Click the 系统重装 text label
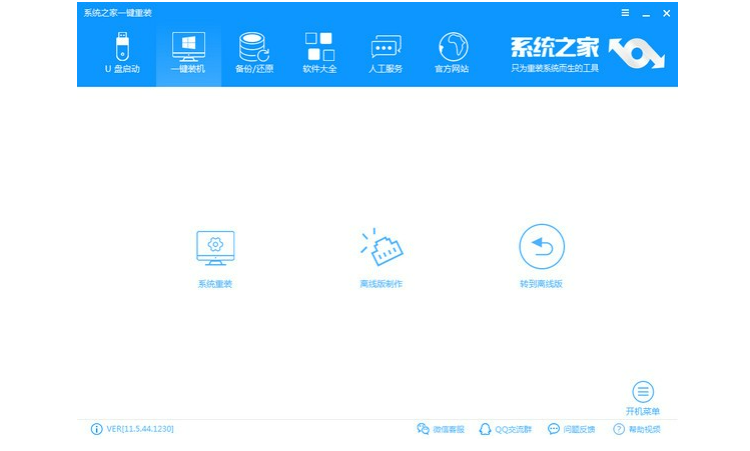750x451 pixels. tap(215, 284)
